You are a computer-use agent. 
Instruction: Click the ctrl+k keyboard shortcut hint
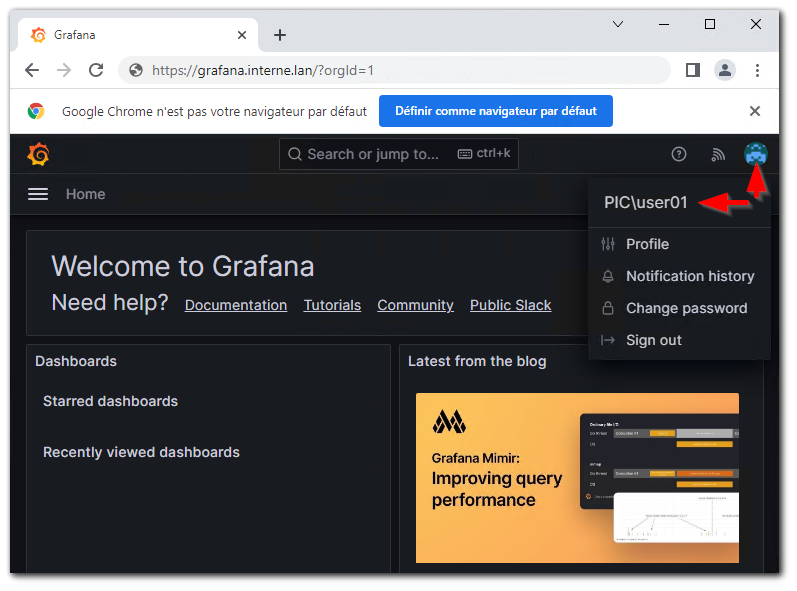tap(484, 153)
